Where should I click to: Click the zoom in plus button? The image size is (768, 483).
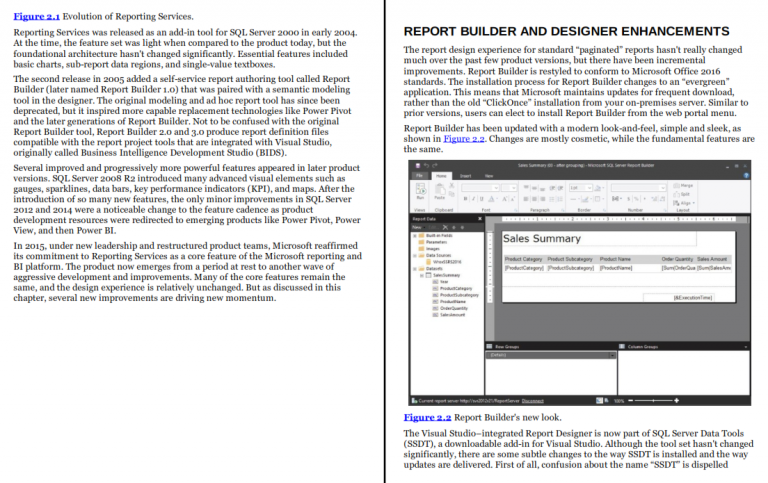[676, 401]
